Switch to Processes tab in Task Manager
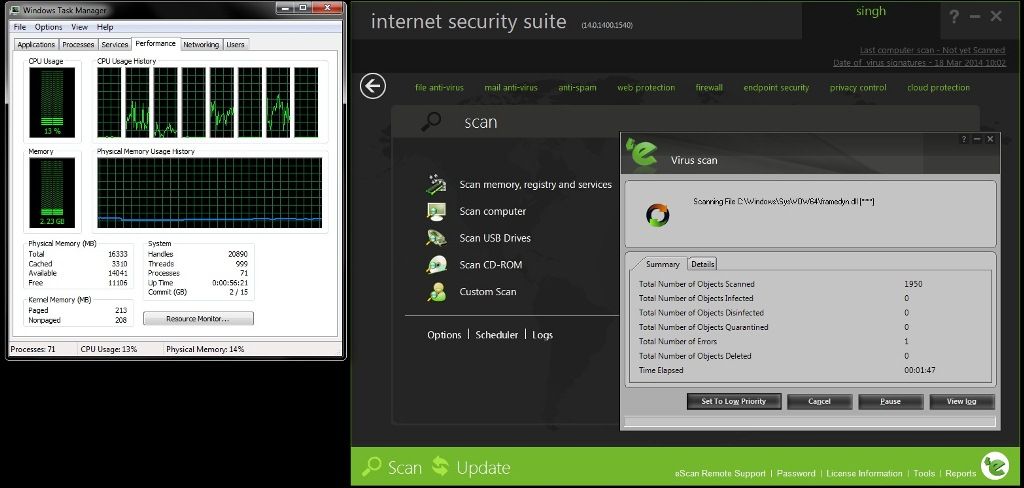The height and width of the screenshot is (488, 1024). [x=78, y=44]
